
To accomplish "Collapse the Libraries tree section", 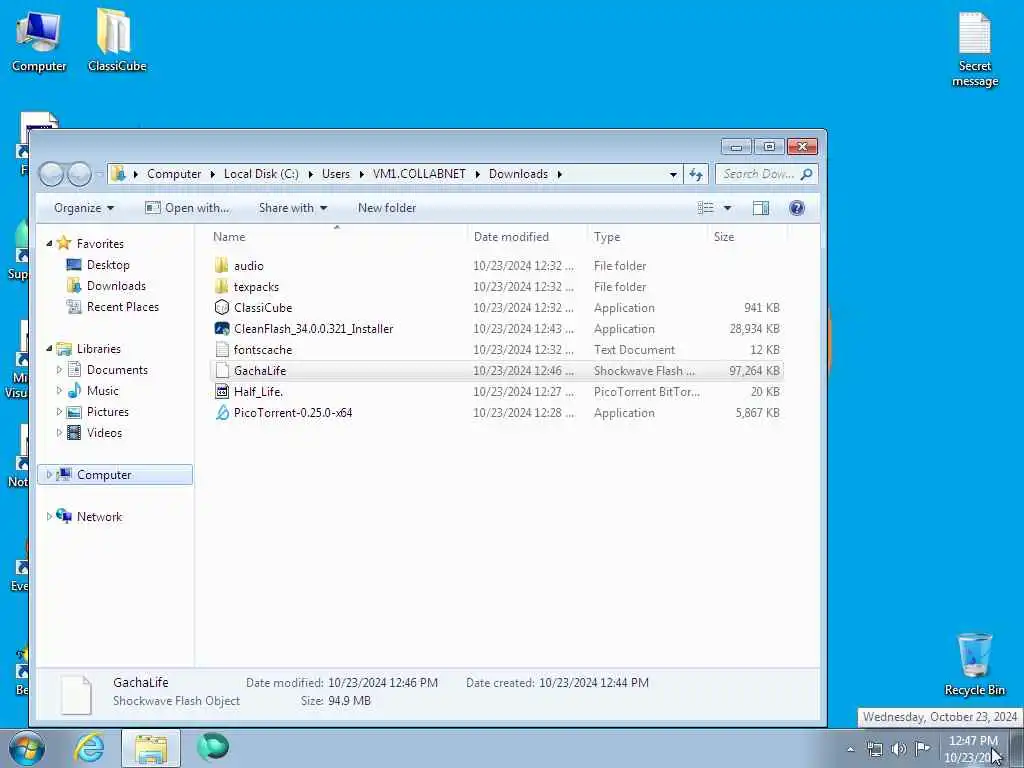I will (x=49, y=349).
